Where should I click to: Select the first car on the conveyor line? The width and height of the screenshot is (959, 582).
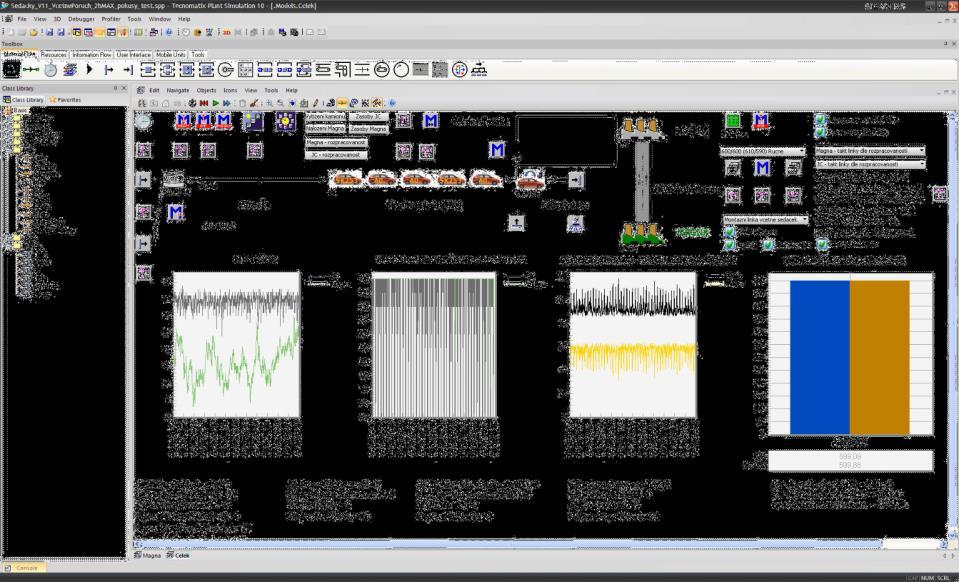click(346, 179)
